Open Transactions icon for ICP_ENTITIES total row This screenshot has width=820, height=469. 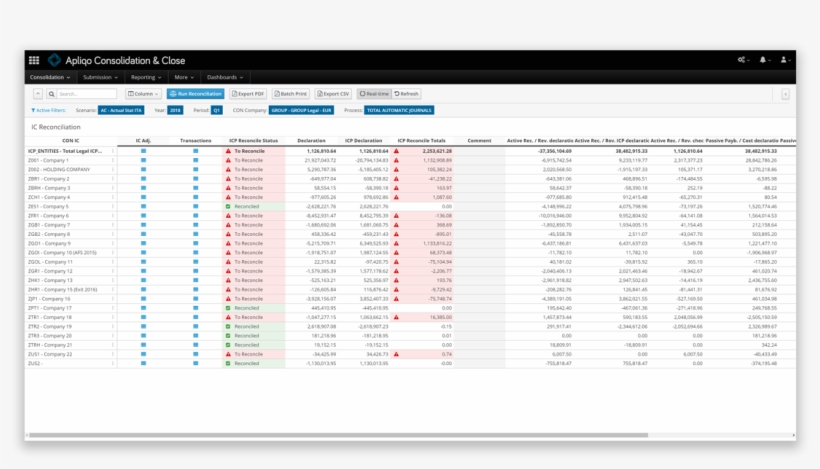196,151
